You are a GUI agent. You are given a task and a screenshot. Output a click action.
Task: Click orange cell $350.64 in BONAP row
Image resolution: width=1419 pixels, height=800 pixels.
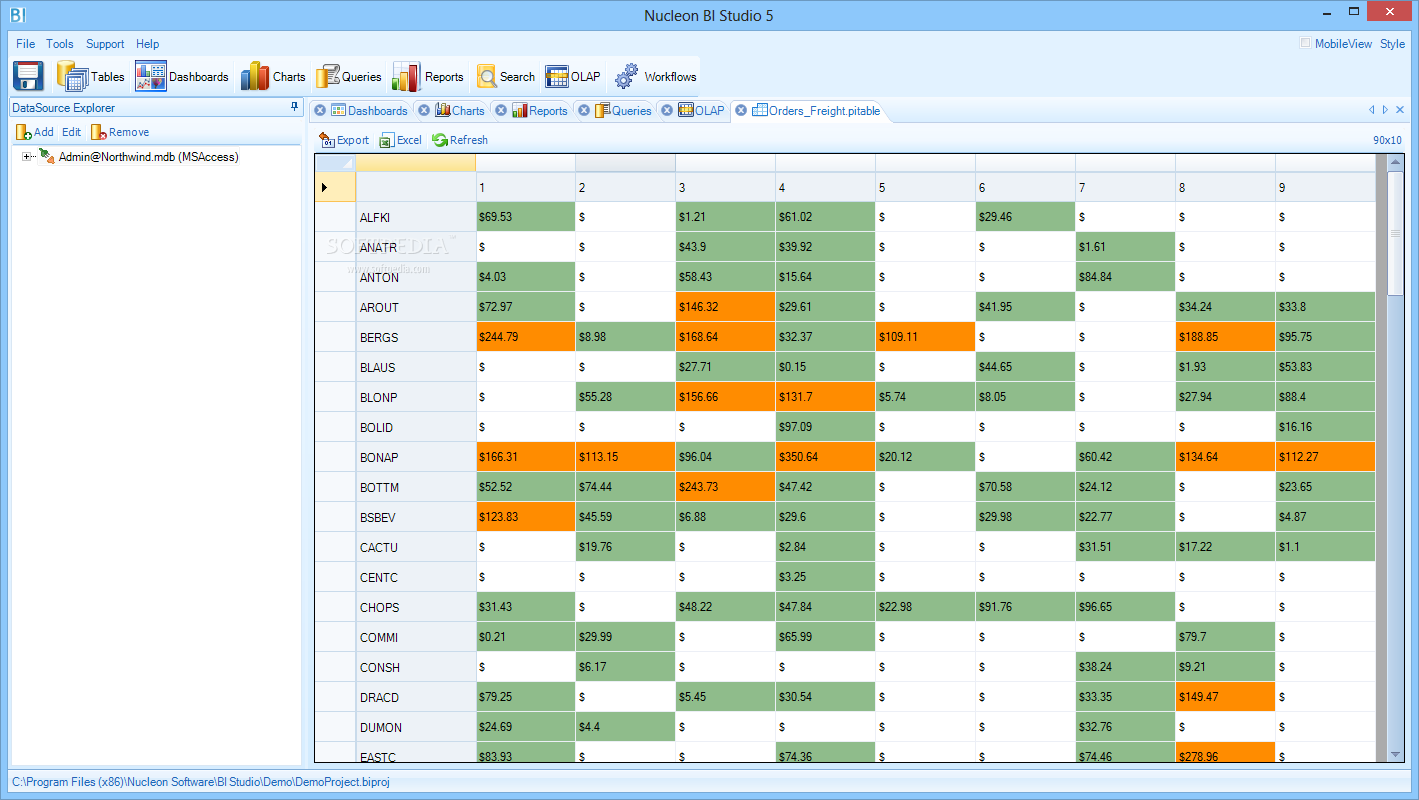[826, 457]
